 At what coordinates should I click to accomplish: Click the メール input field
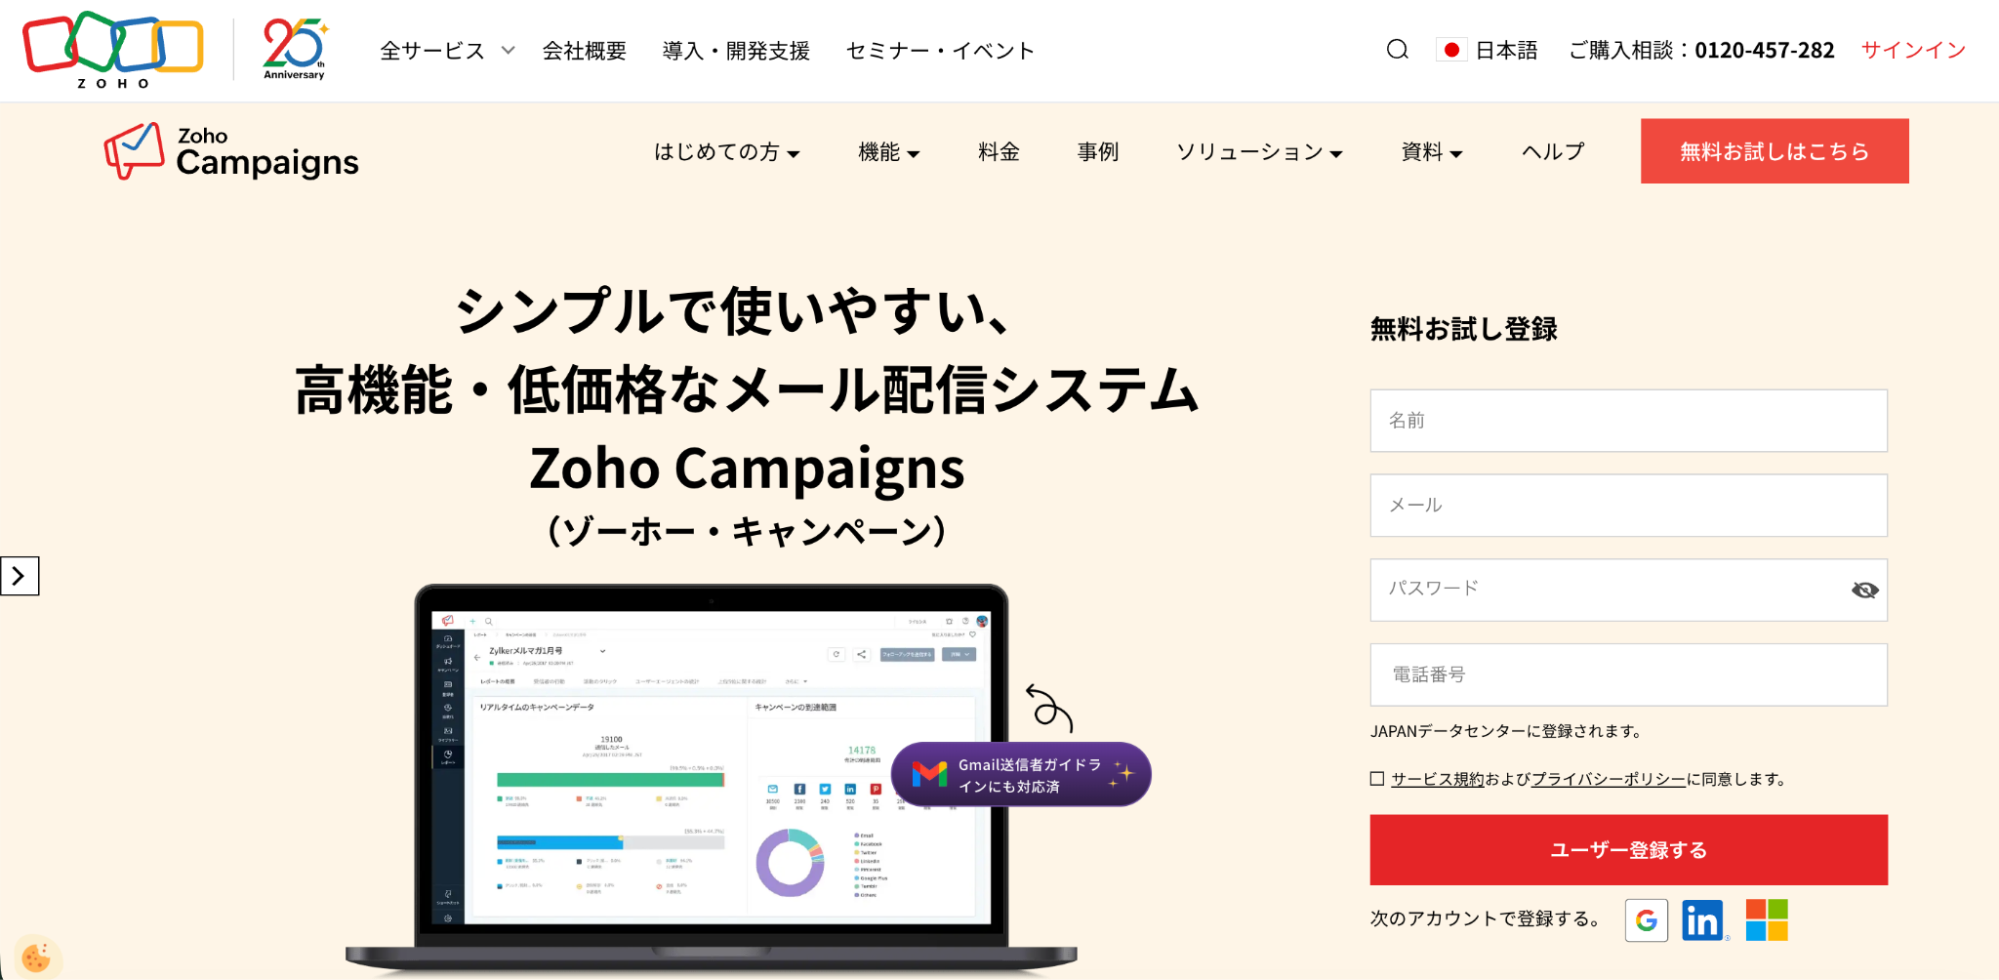click(x=1628, y=505)
